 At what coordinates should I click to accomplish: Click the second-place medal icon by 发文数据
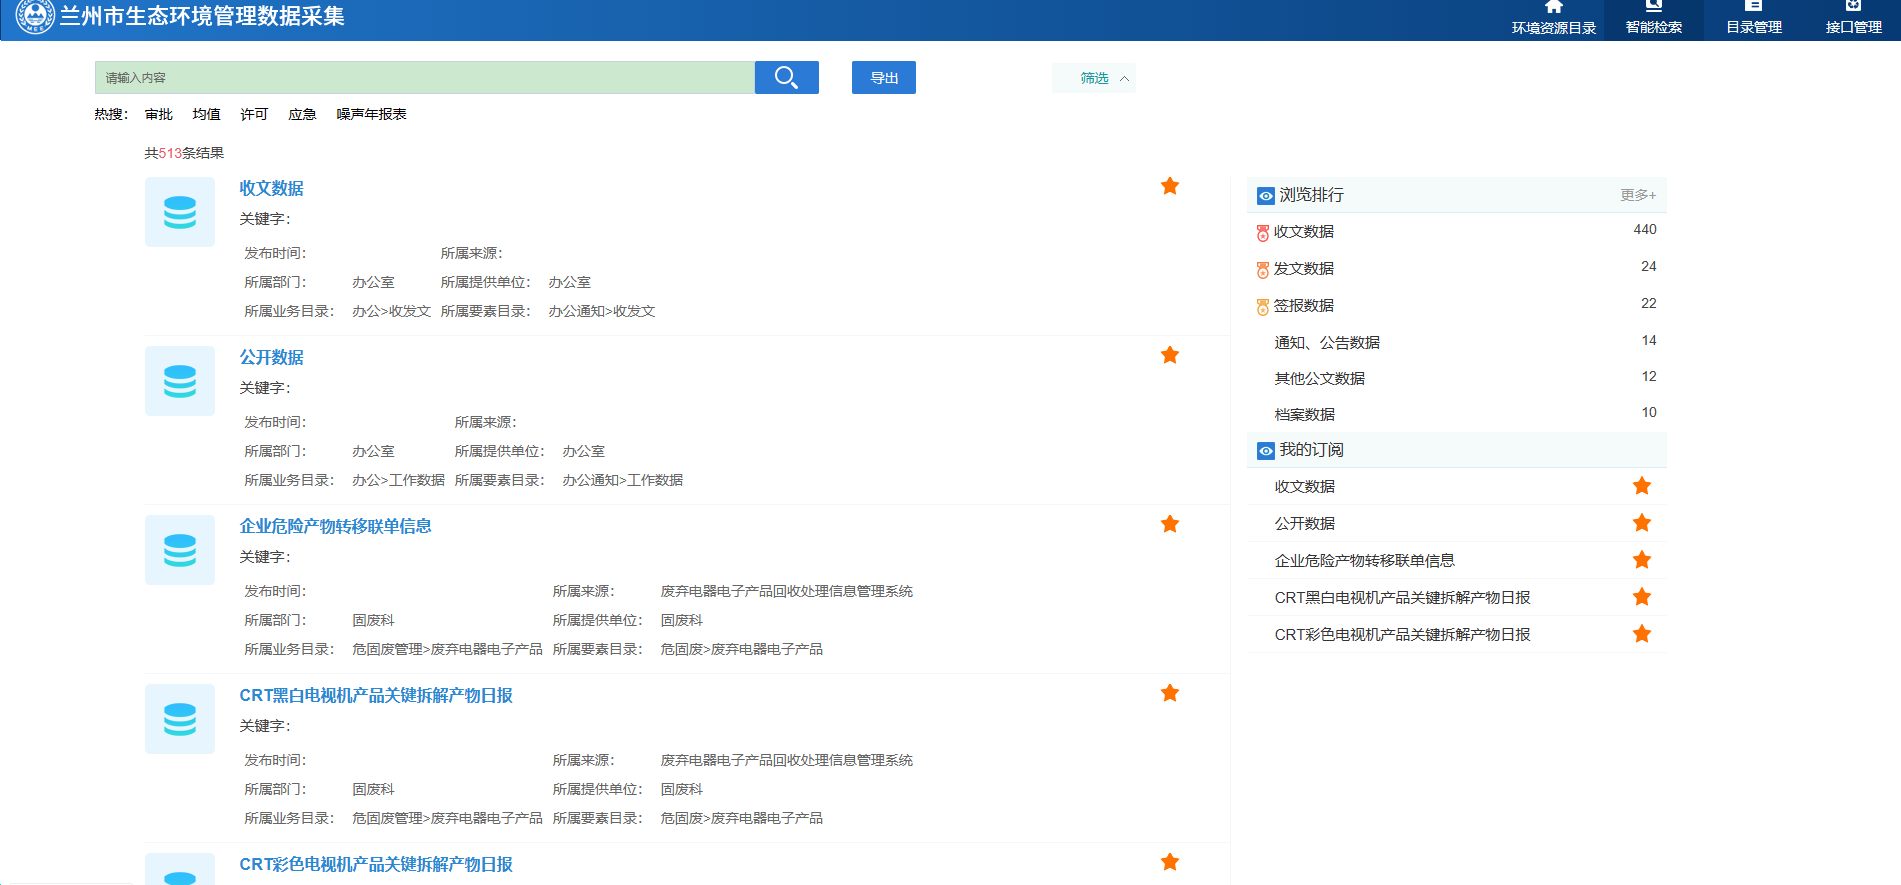pos(1263,270)
